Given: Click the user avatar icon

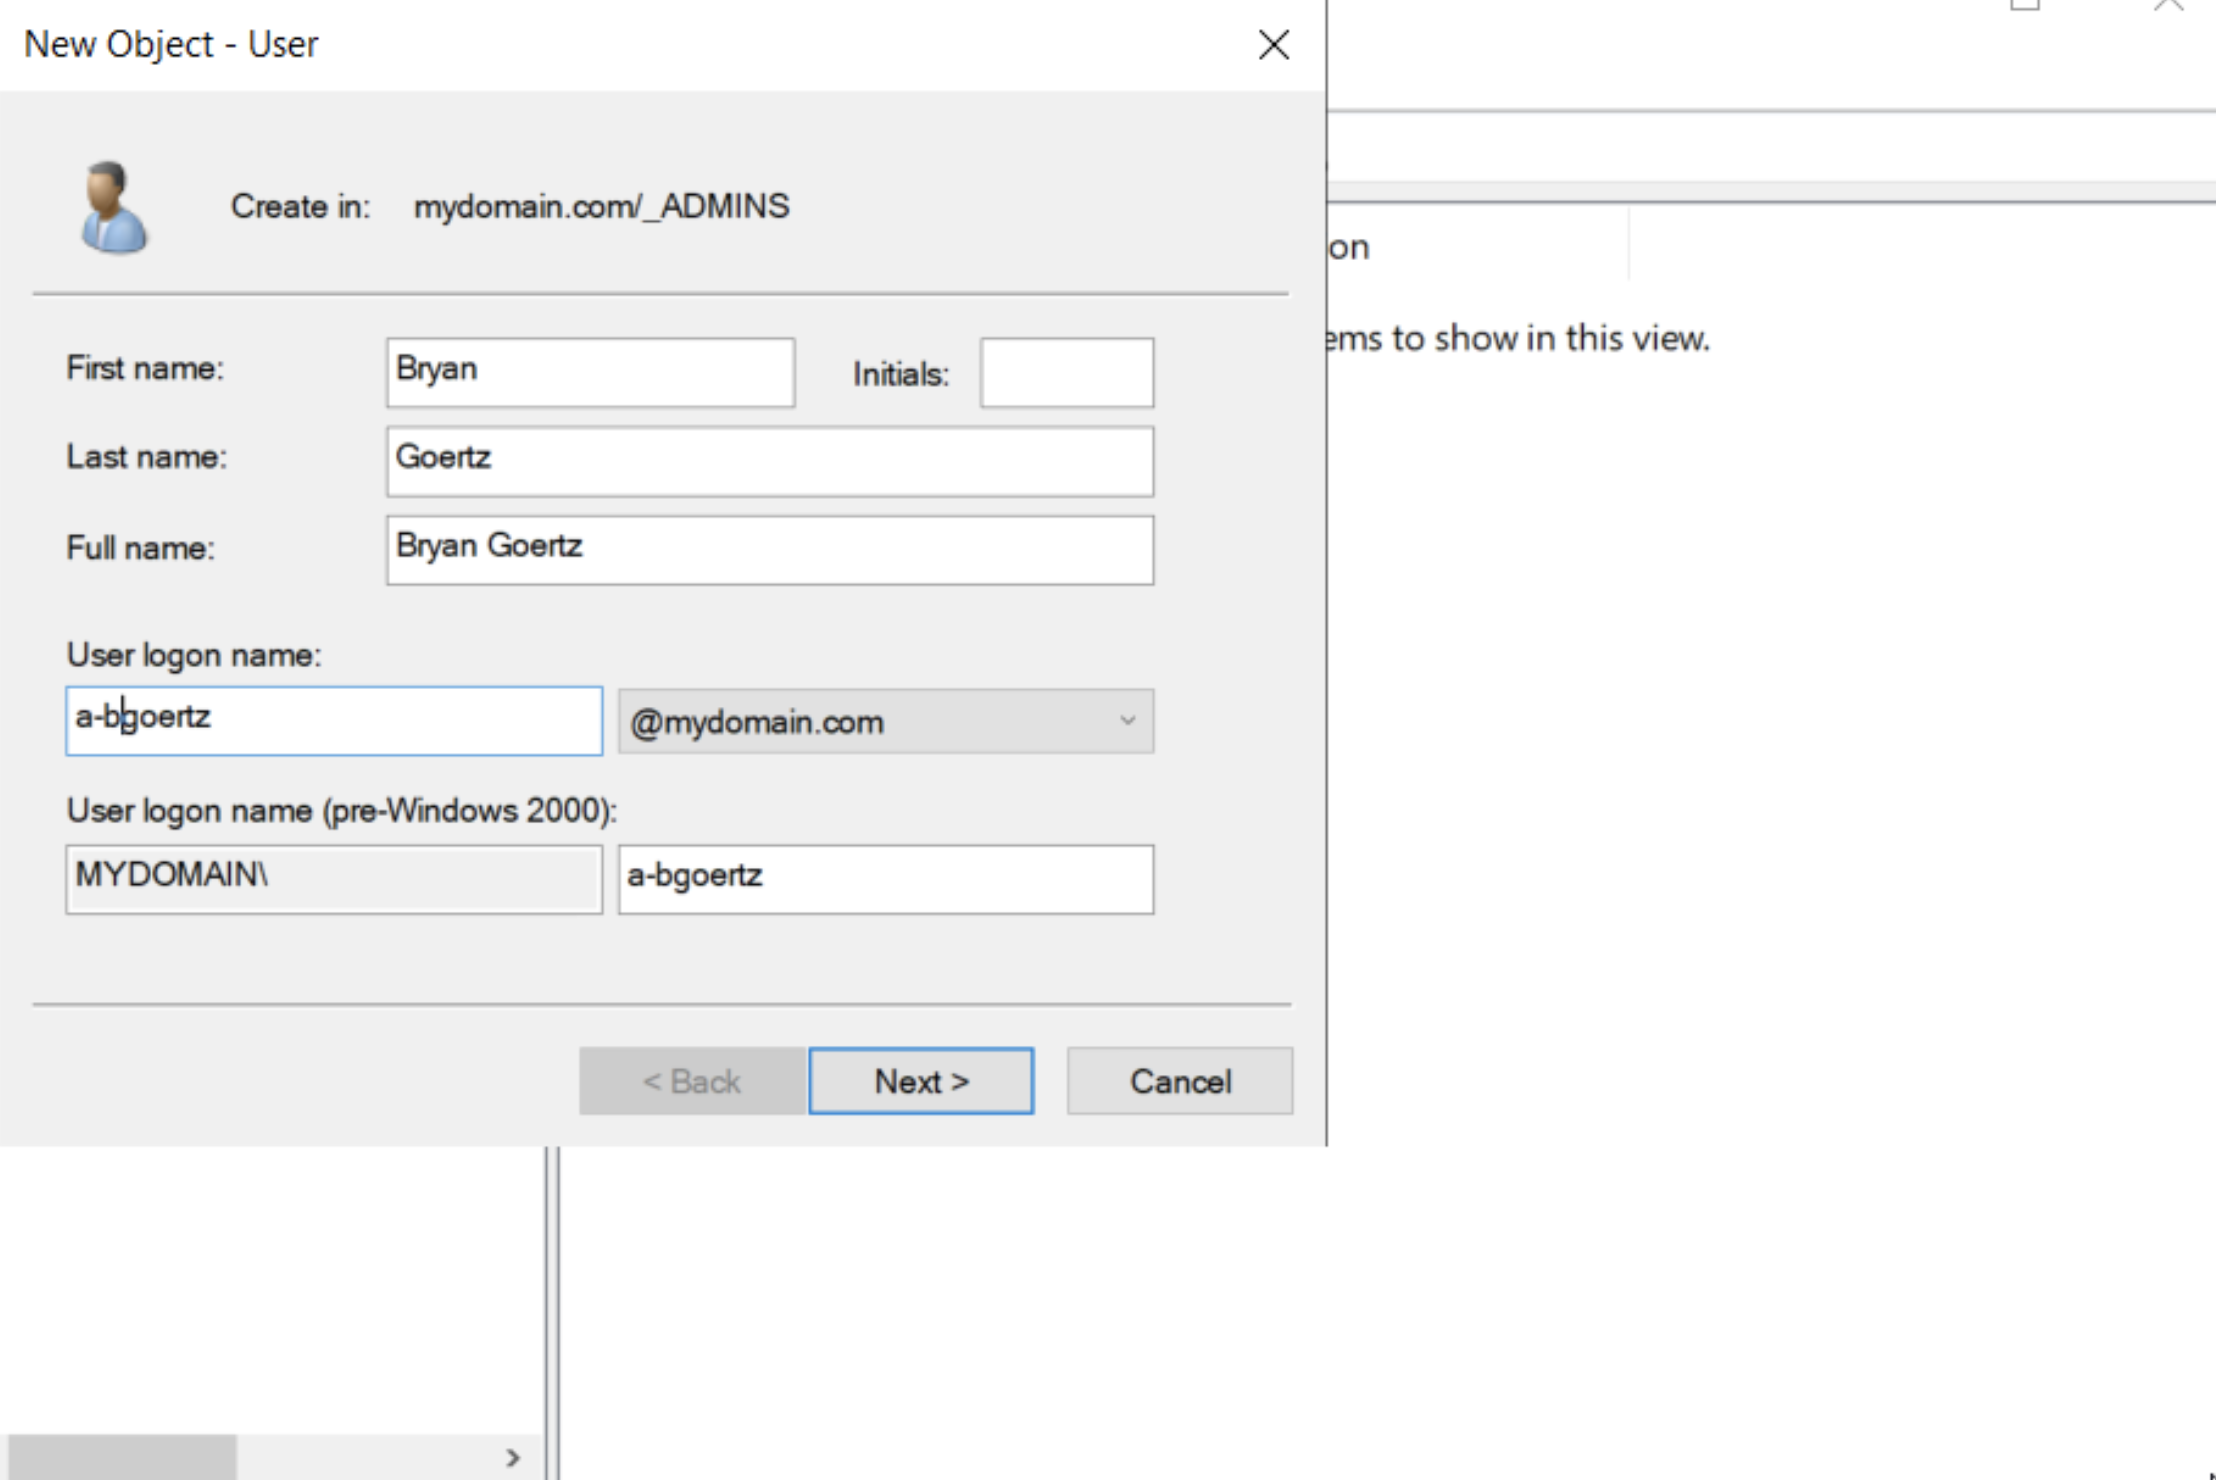Looking at the screenshot, I should (x=112, y=208).
